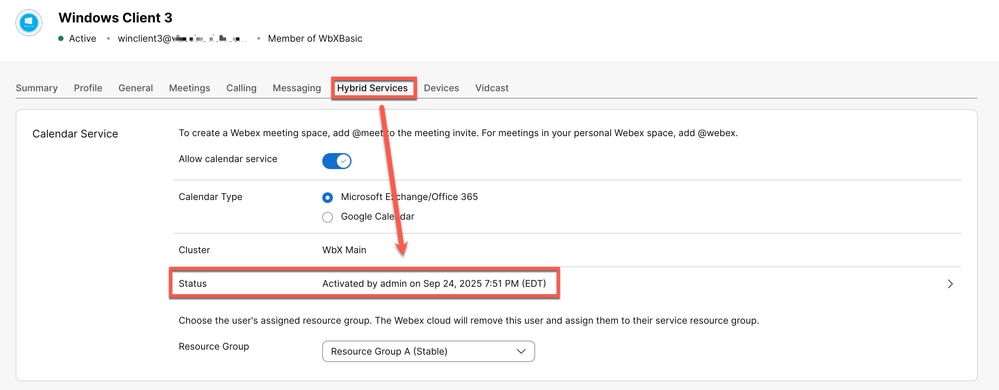
Task: Open the Profile tab
Action: click(x=88, y=88)
